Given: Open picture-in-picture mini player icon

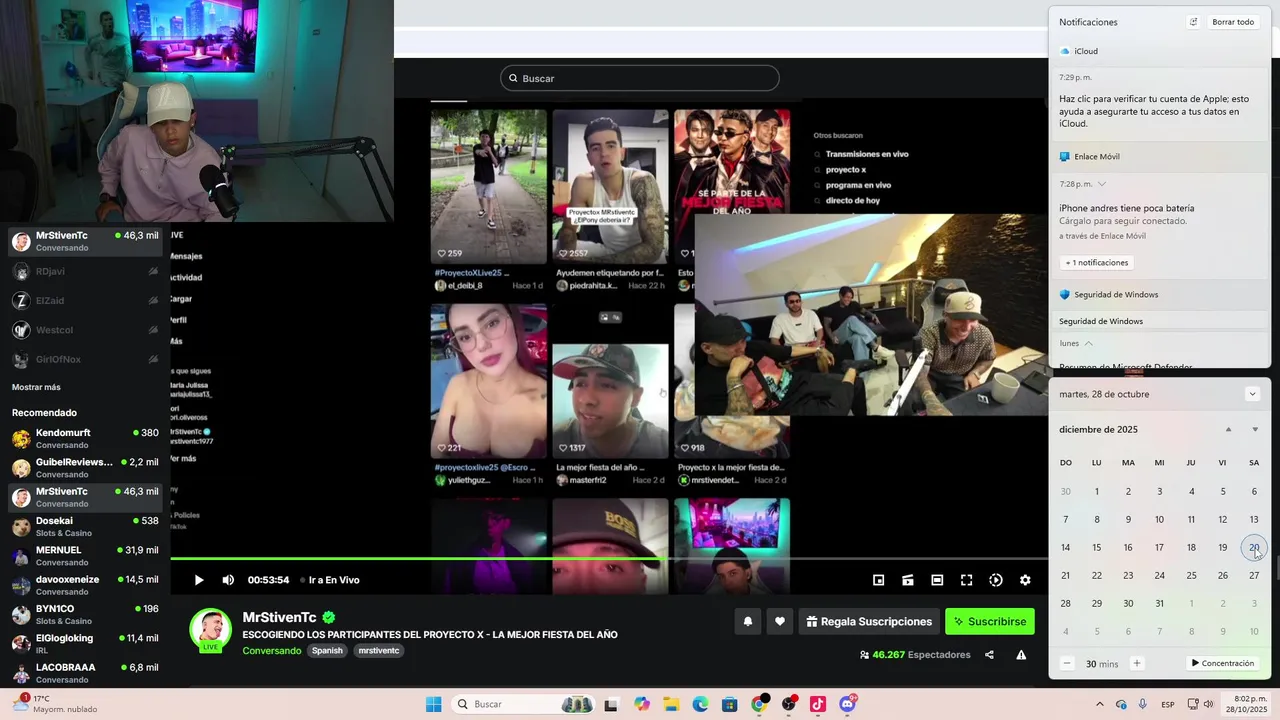Looking at the screenshot, I should pyautogui.click(x=878, y=580).
